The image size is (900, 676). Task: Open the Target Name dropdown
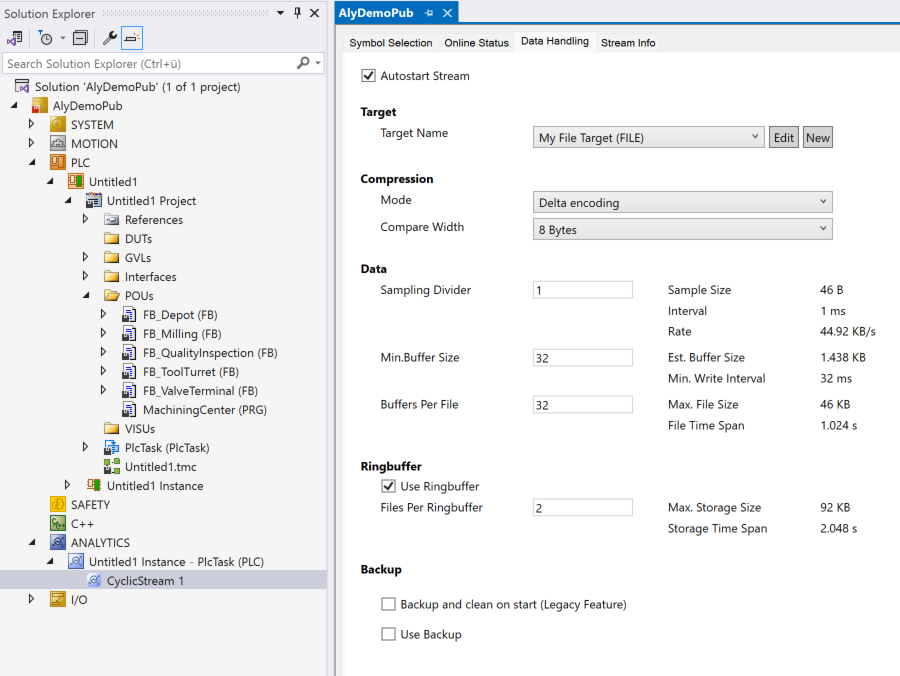pos(649,138)
